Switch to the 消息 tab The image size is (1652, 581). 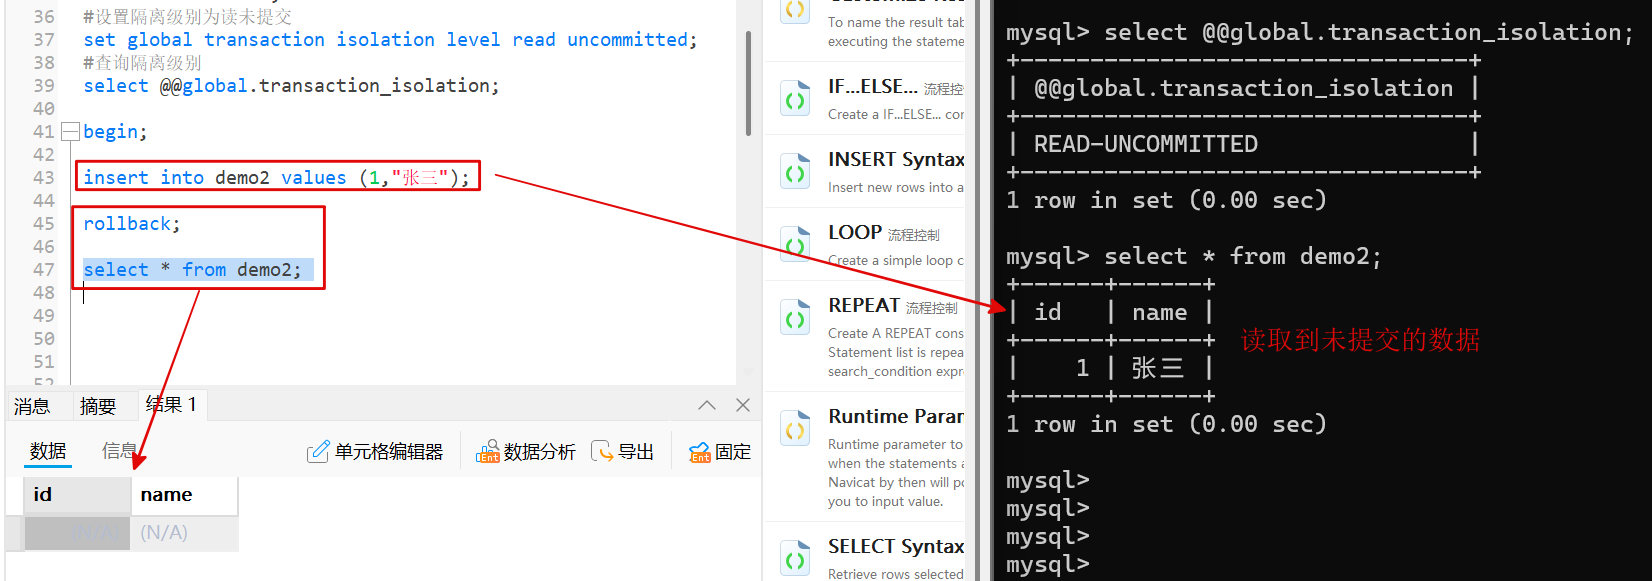click(x=32, y=406)
